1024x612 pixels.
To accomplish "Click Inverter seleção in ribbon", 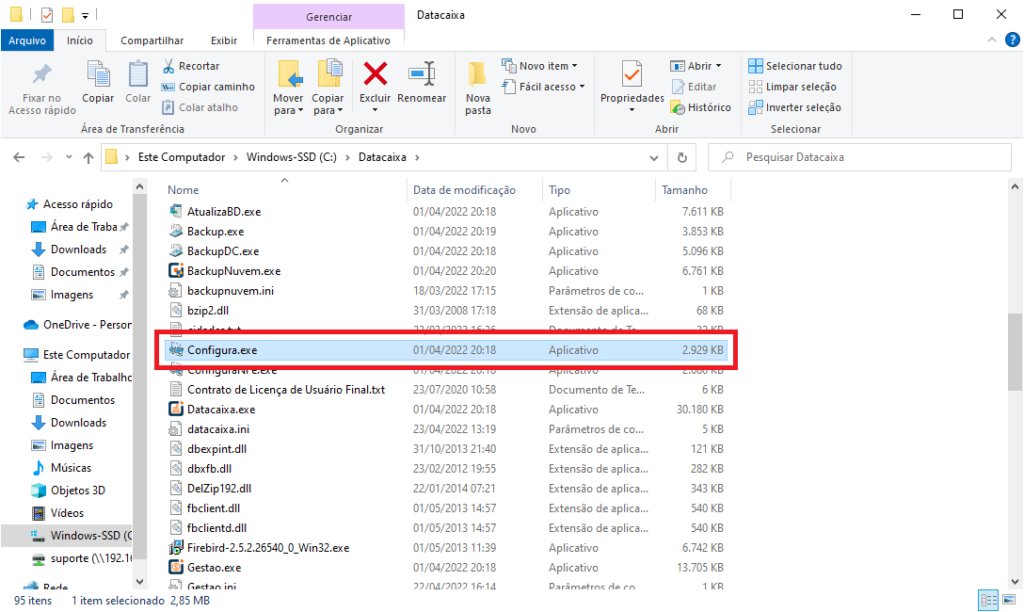I will click(795, 107).
